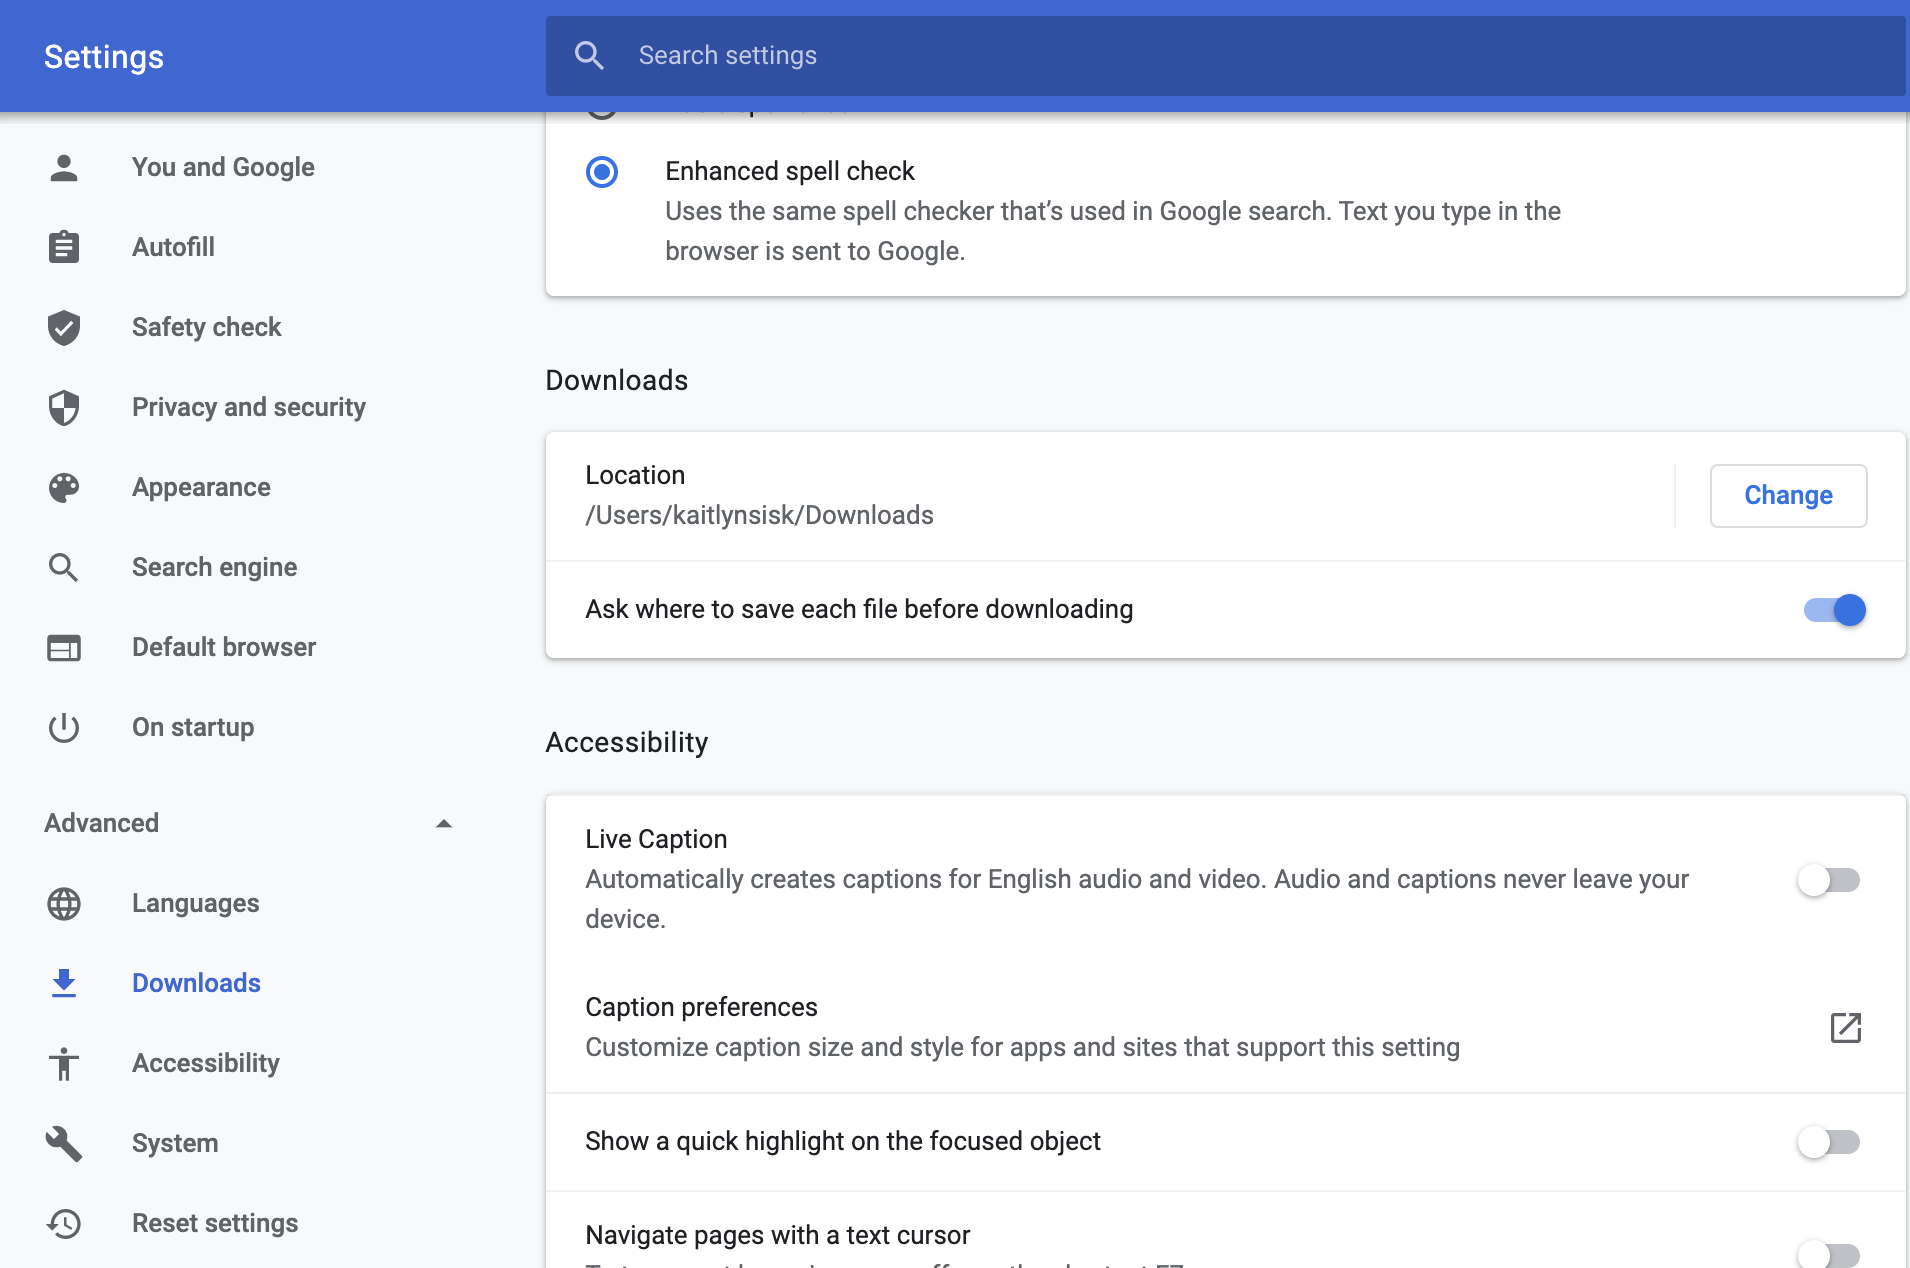Open Accessibility in the sidebar
The width and height of the screenshot is (1910, 1268).
205,1063
